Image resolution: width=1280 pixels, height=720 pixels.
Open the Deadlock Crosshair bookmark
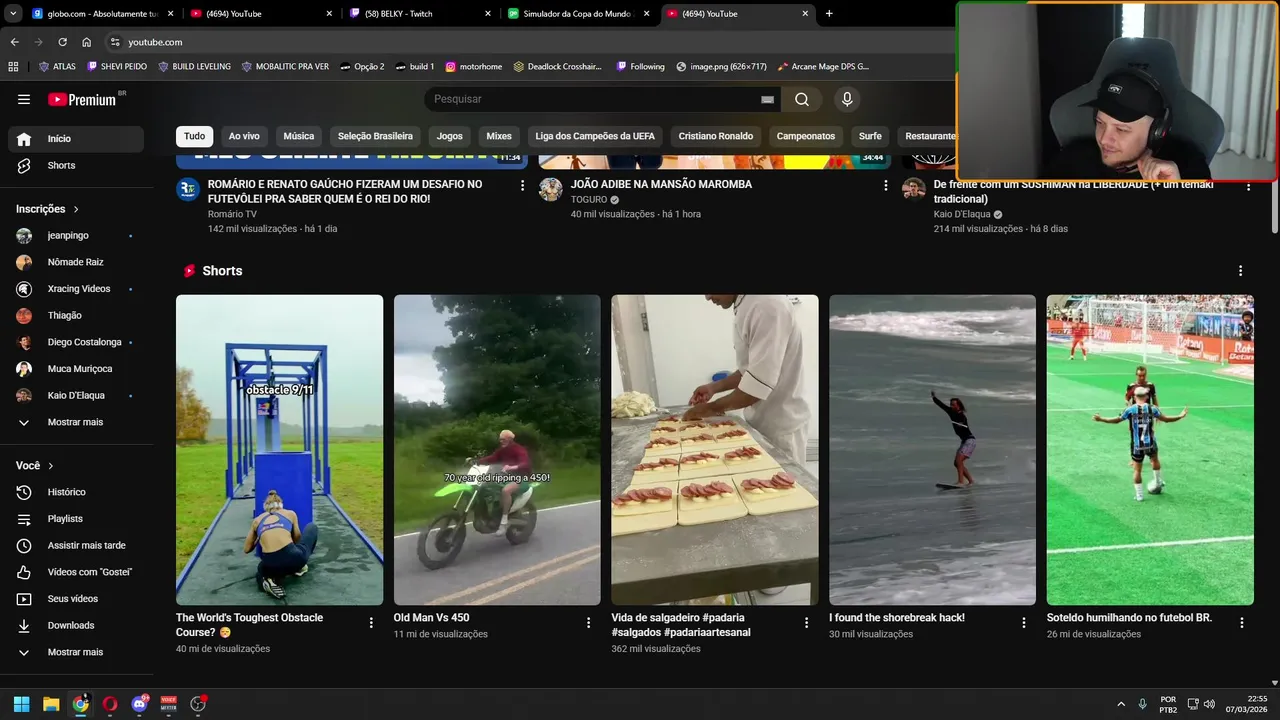tap(557, 66)
